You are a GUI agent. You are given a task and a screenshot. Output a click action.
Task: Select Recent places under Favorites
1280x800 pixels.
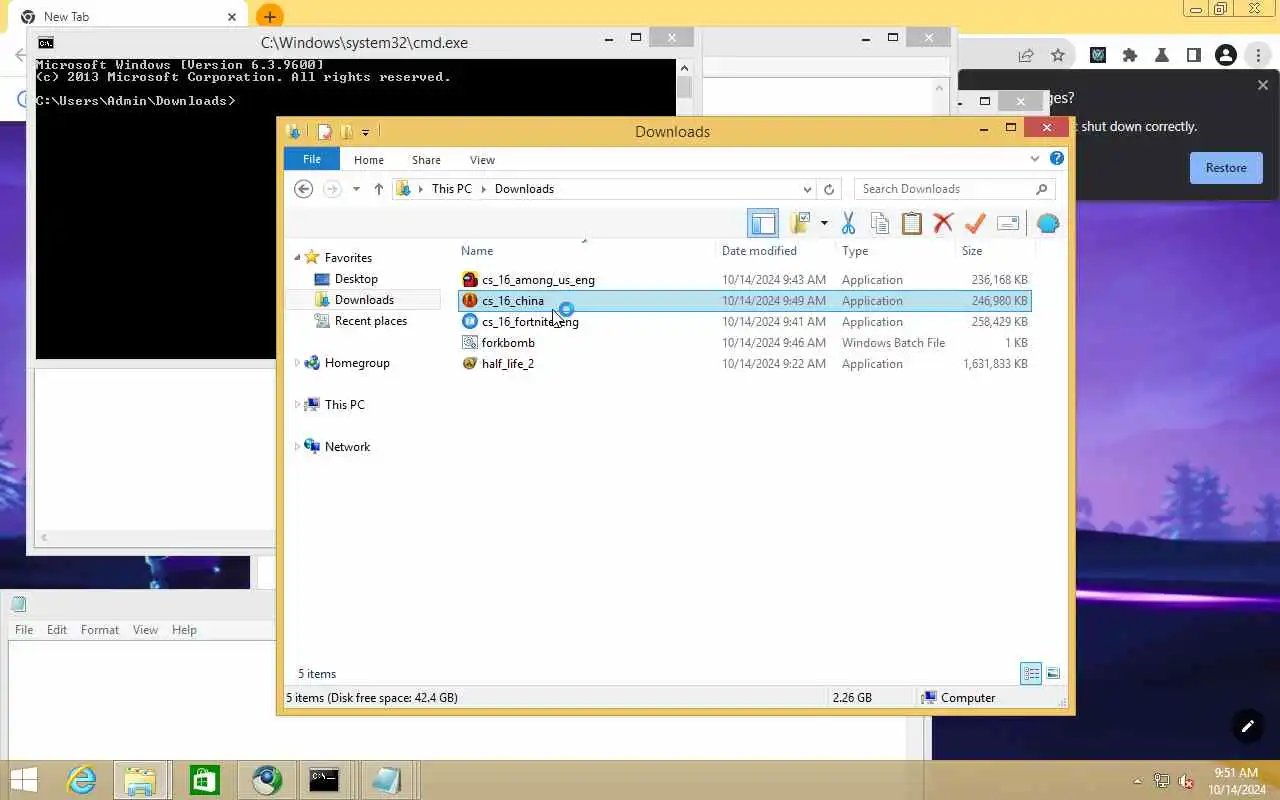click(371, 321)
